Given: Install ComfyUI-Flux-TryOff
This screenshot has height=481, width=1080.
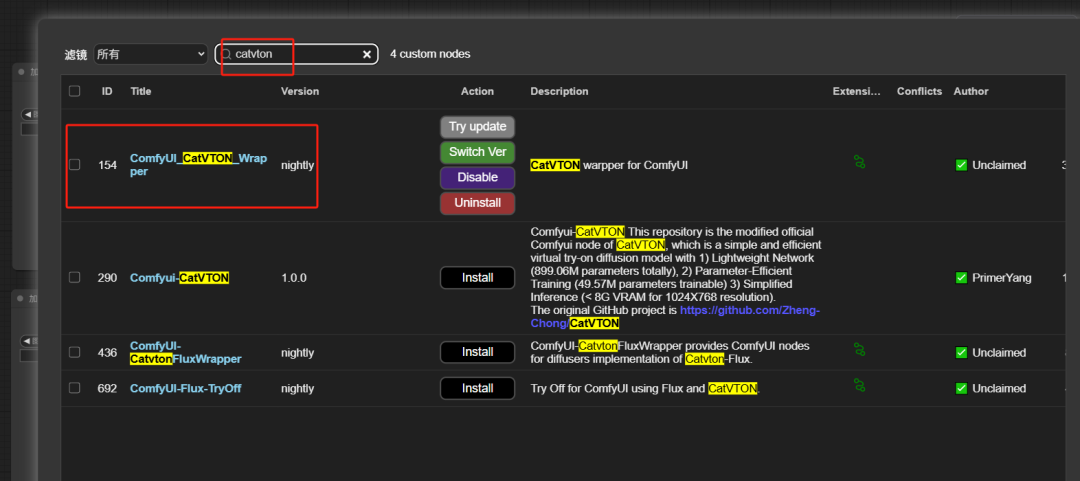Looking at the screenshot, I should click(477, 388).
